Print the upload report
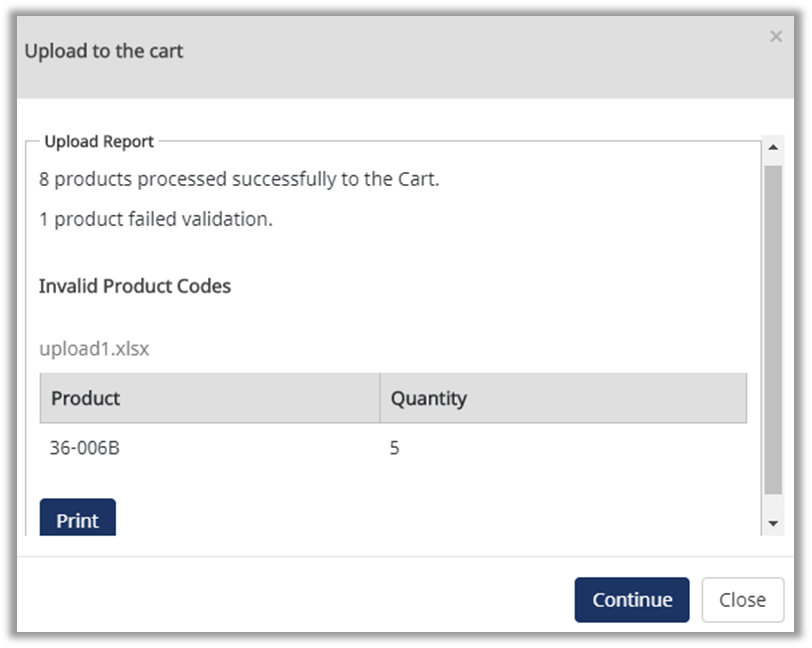The image size is (812, 648). click(x=77, y=518)
